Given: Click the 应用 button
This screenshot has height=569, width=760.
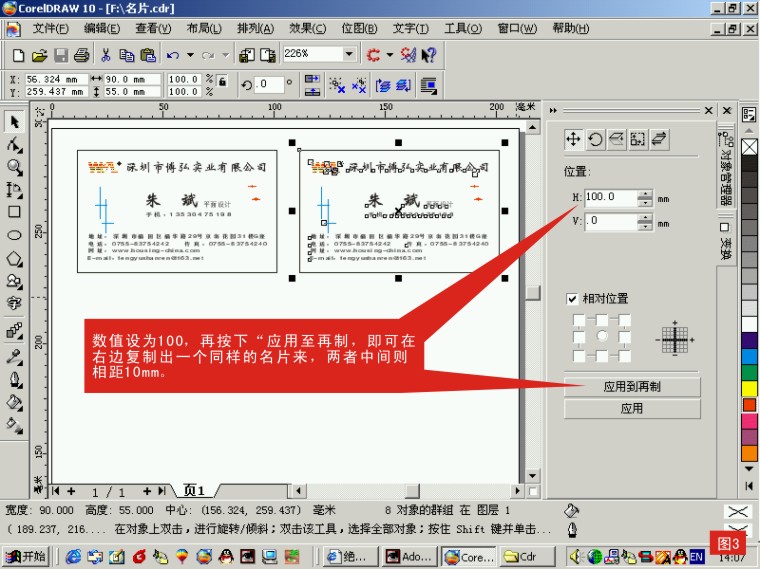Looking at the screenshot, I should tap(632, 409).
